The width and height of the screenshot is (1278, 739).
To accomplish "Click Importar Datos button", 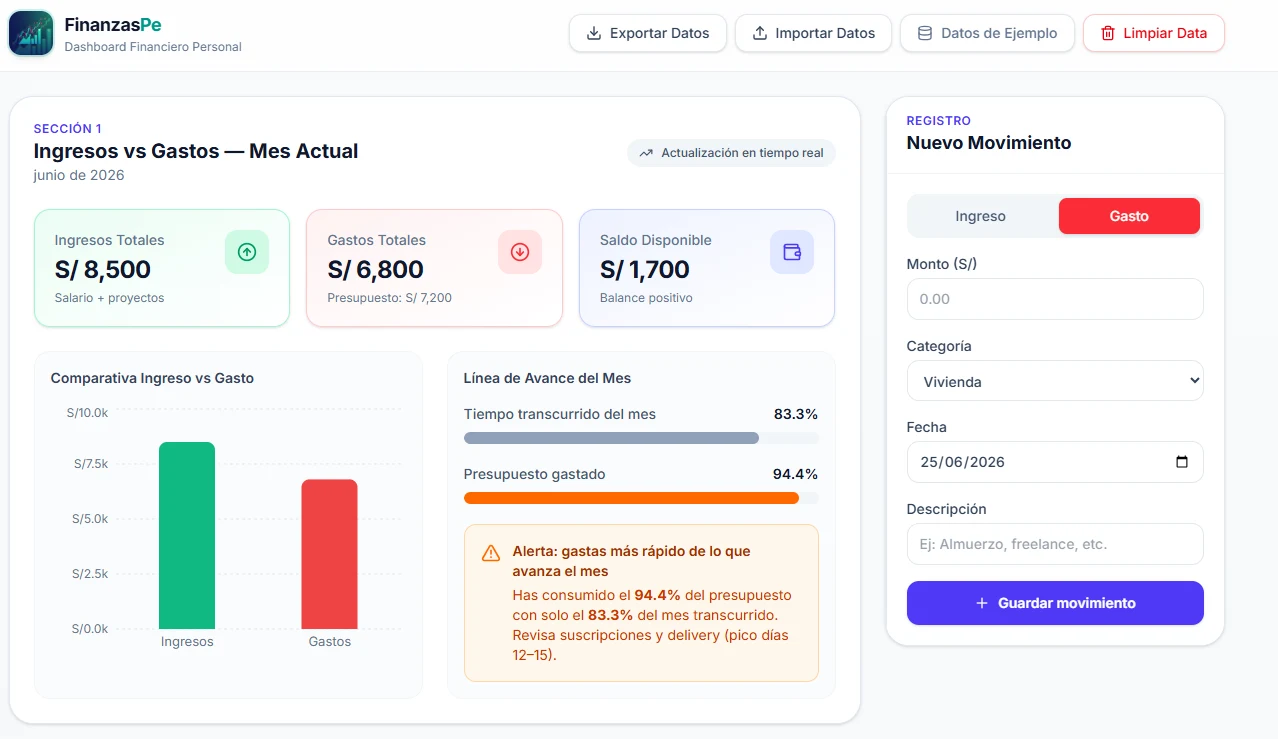I will [x=813, y=33].
